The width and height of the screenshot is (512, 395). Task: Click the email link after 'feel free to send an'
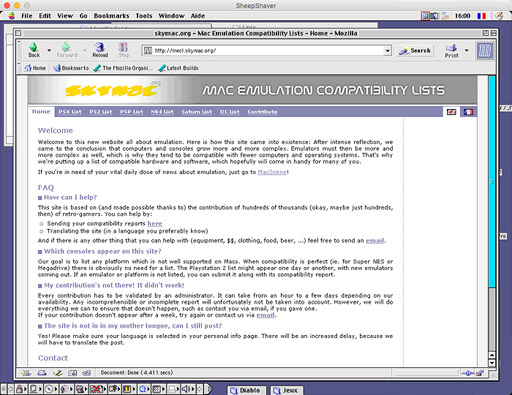[375, 241]
